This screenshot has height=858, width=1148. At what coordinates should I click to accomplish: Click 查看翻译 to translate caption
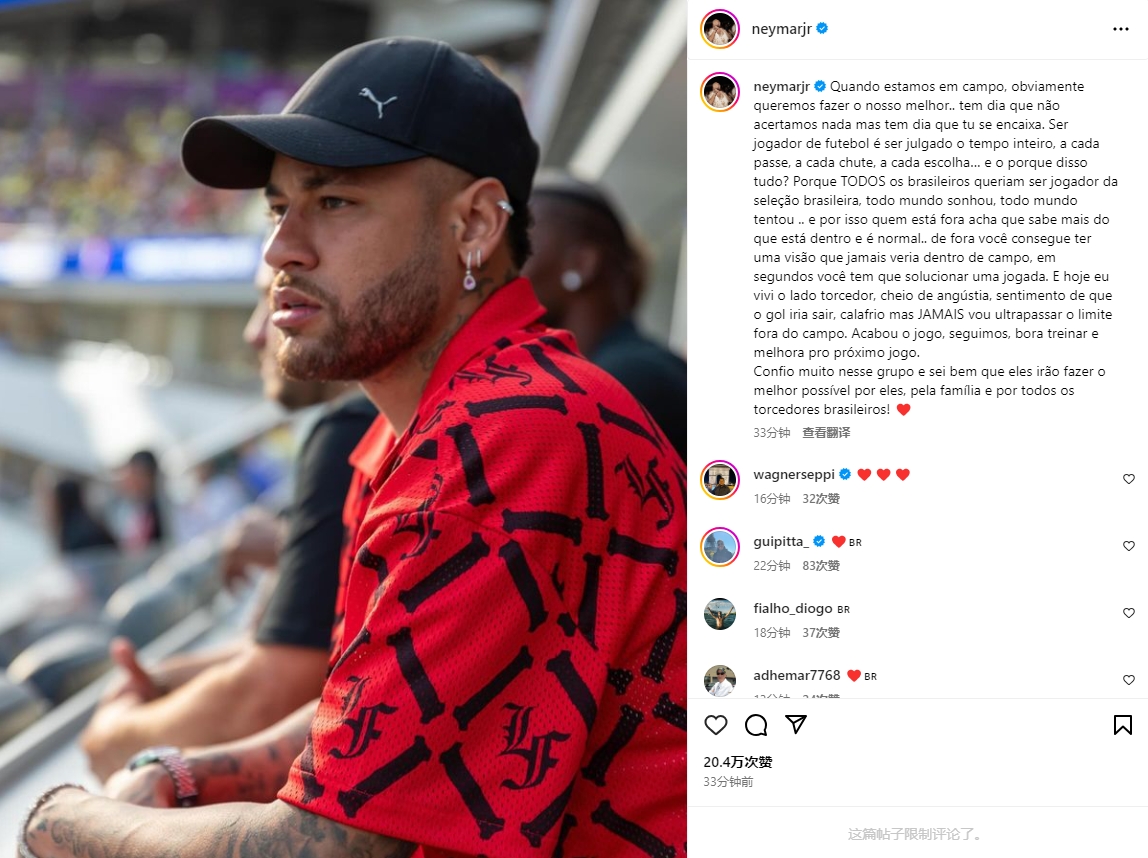click(x=826, y=433)
